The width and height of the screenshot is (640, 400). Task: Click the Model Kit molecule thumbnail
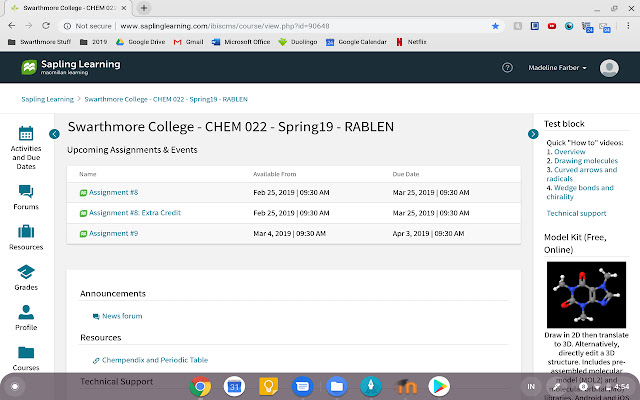[x=586, y=295]
